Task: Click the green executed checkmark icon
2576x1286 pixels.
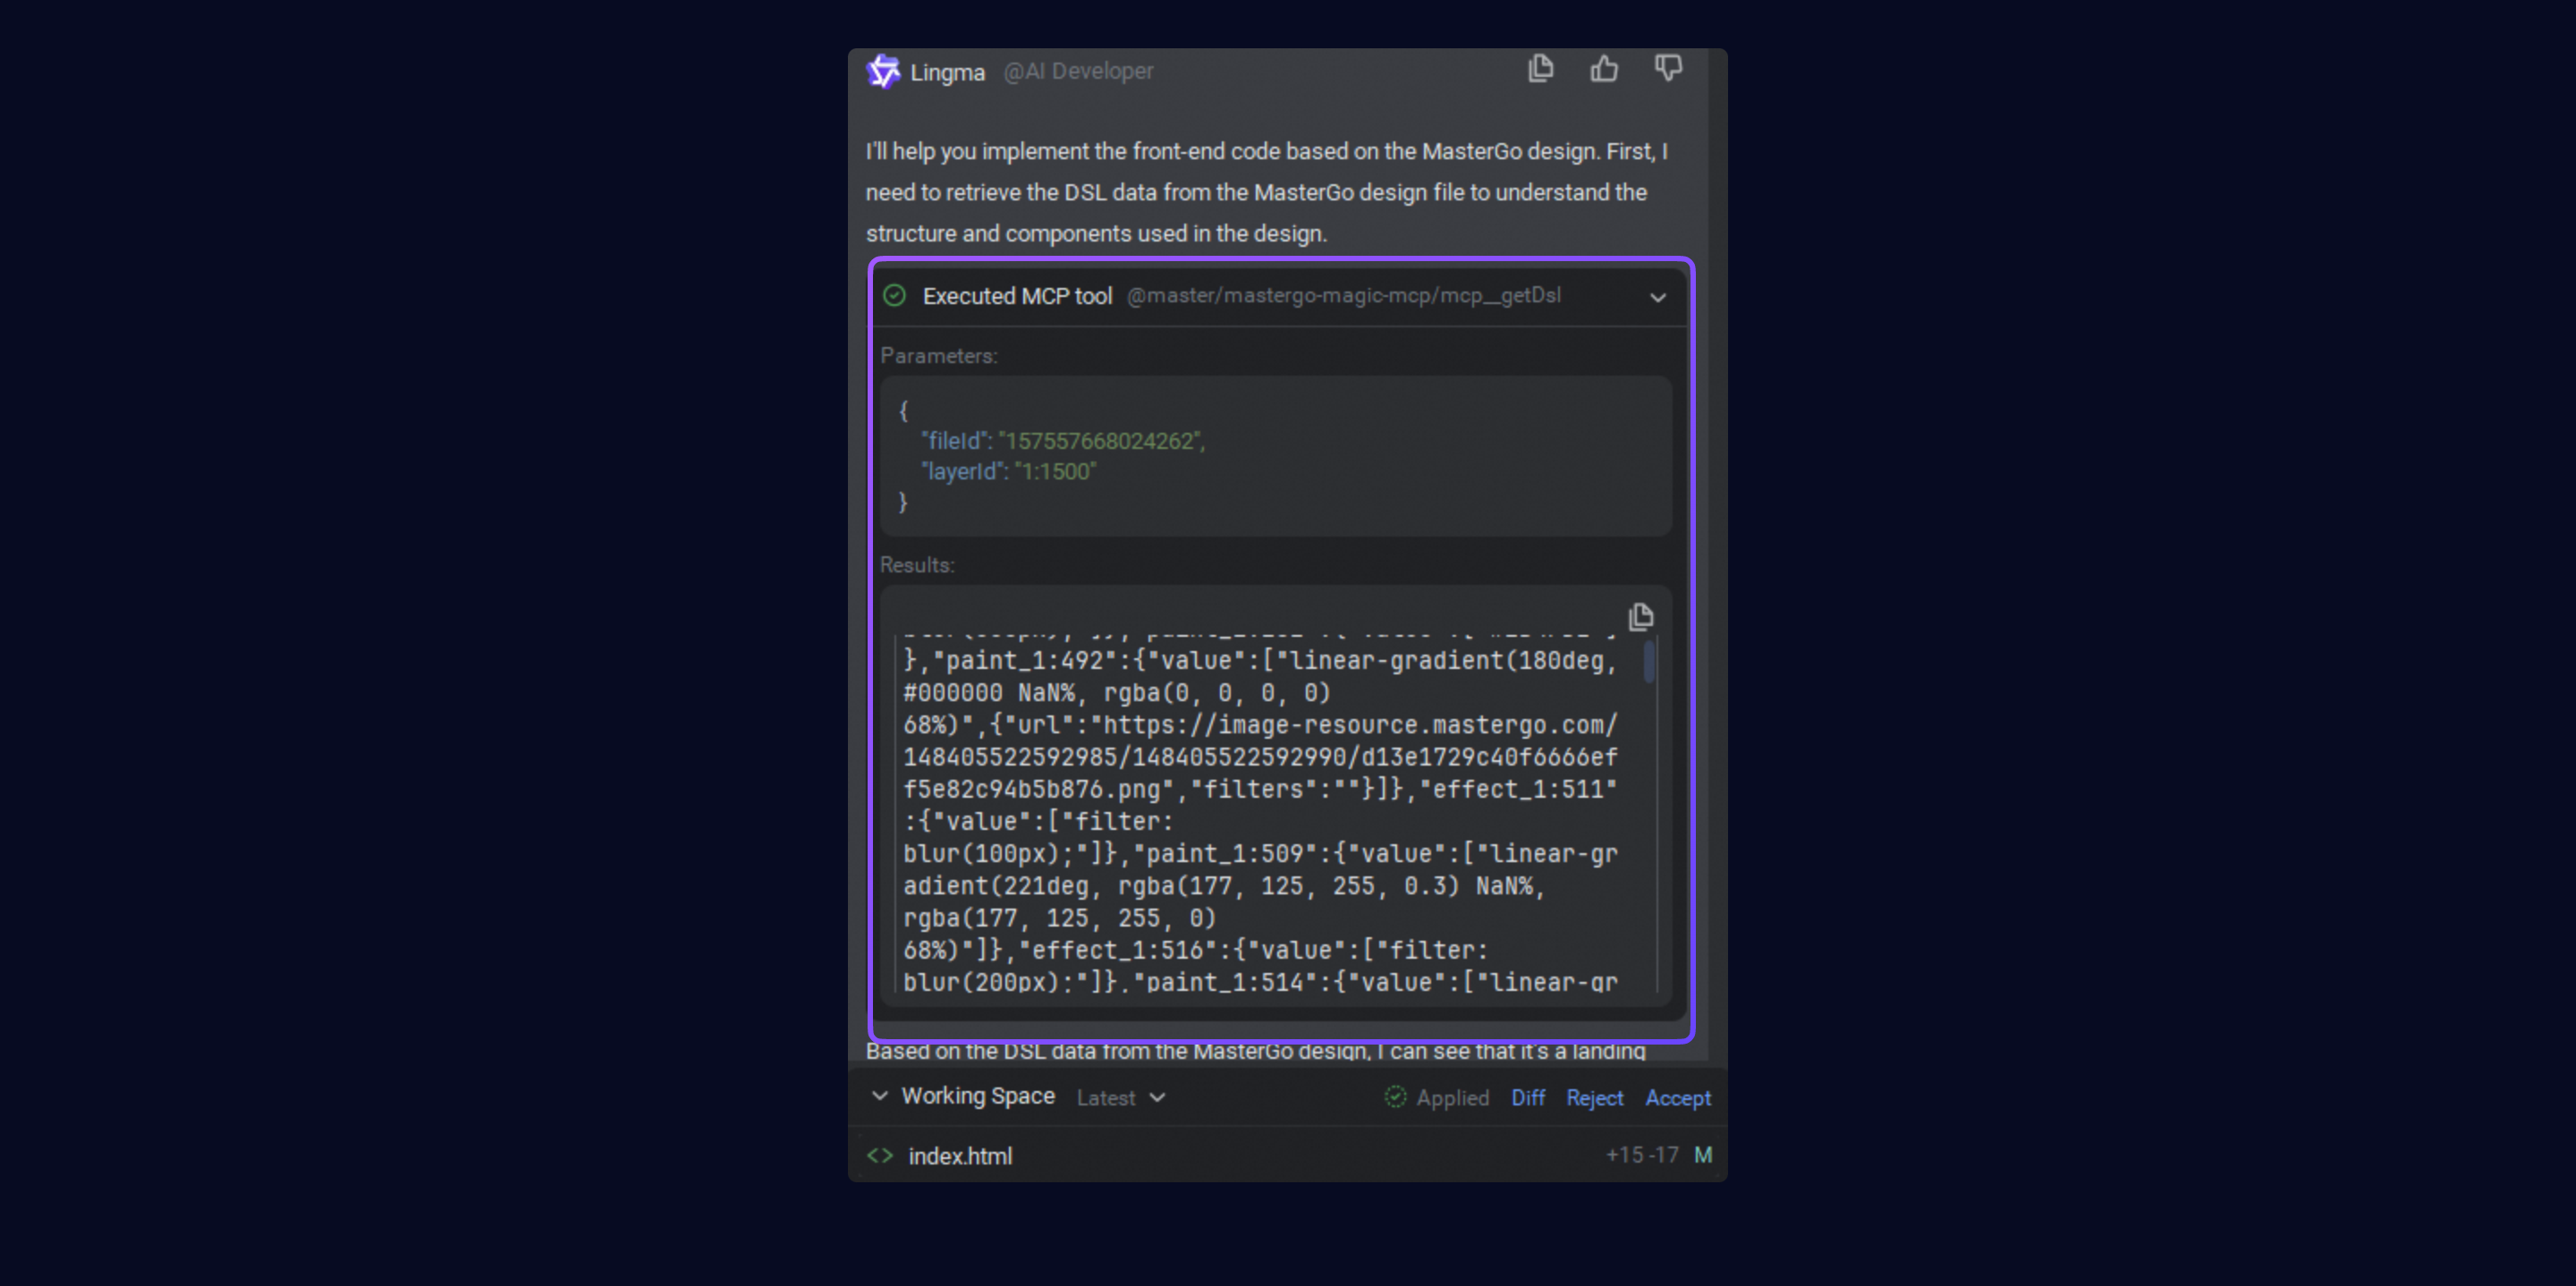Action: pos(894,296)
